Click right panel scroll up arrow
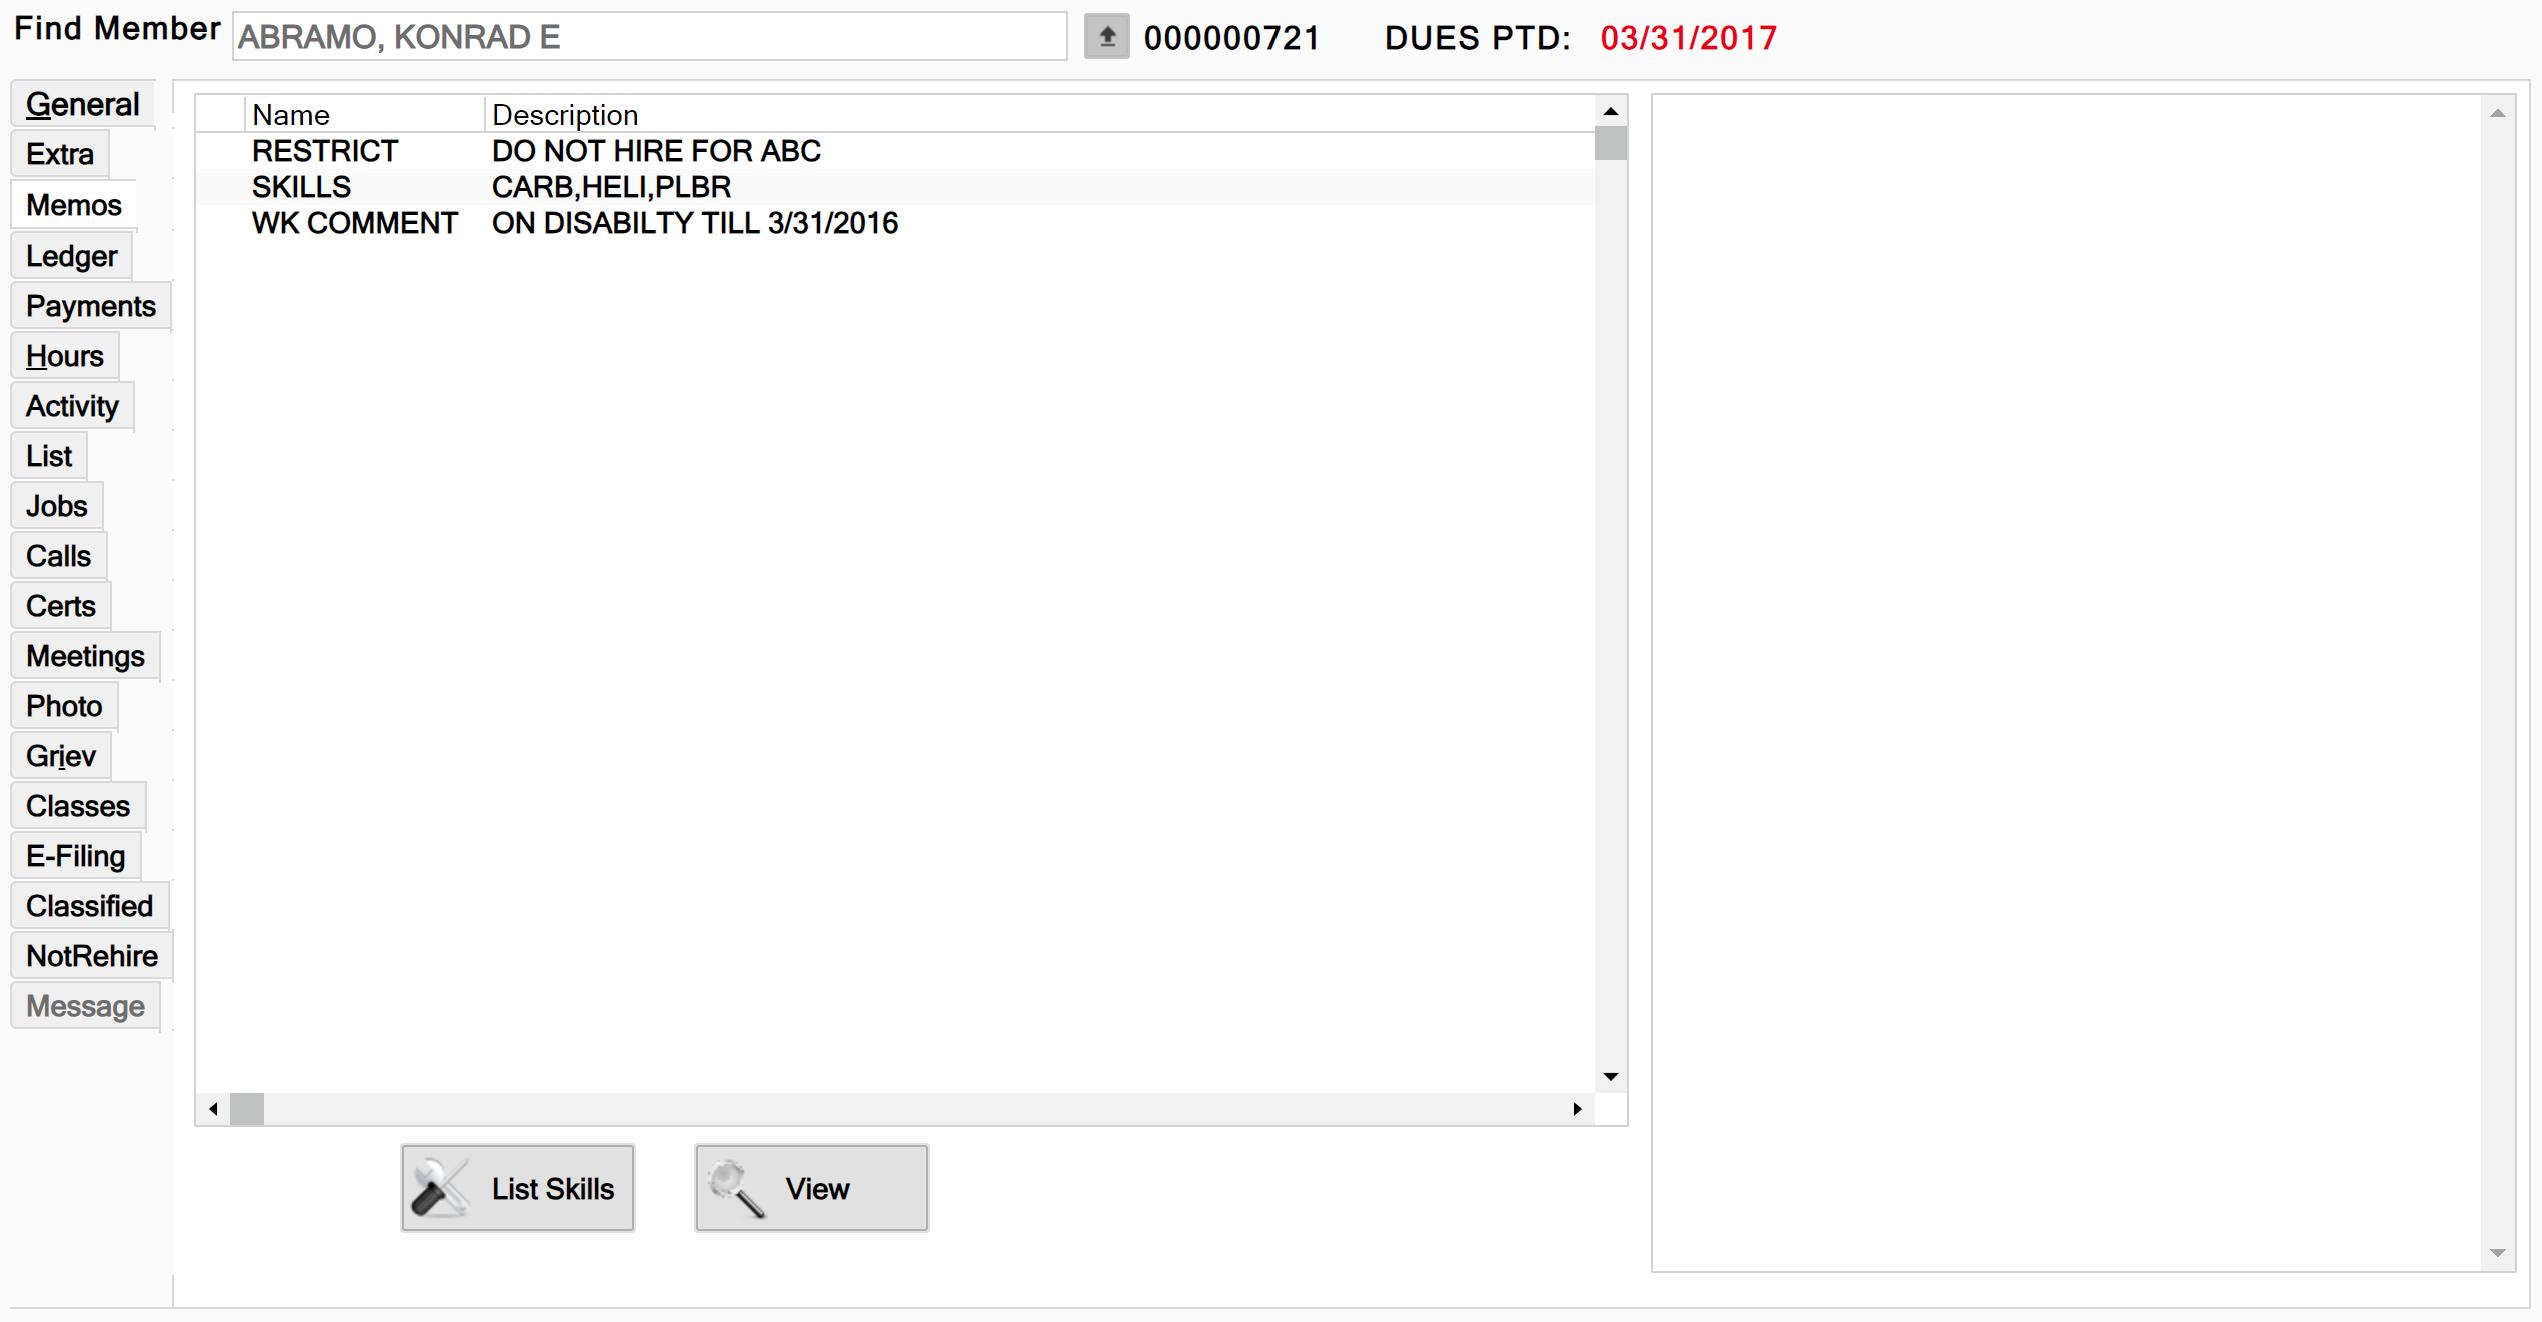 coord(2497,114)
